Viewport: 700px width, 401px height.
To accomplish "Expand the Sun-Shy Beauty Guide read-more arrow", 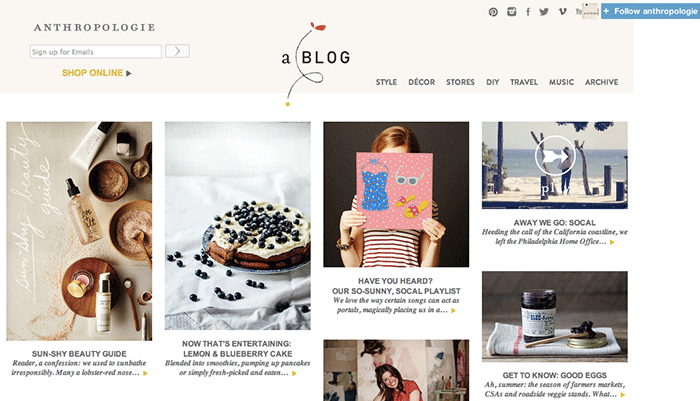I will click(x=145, y=373).
